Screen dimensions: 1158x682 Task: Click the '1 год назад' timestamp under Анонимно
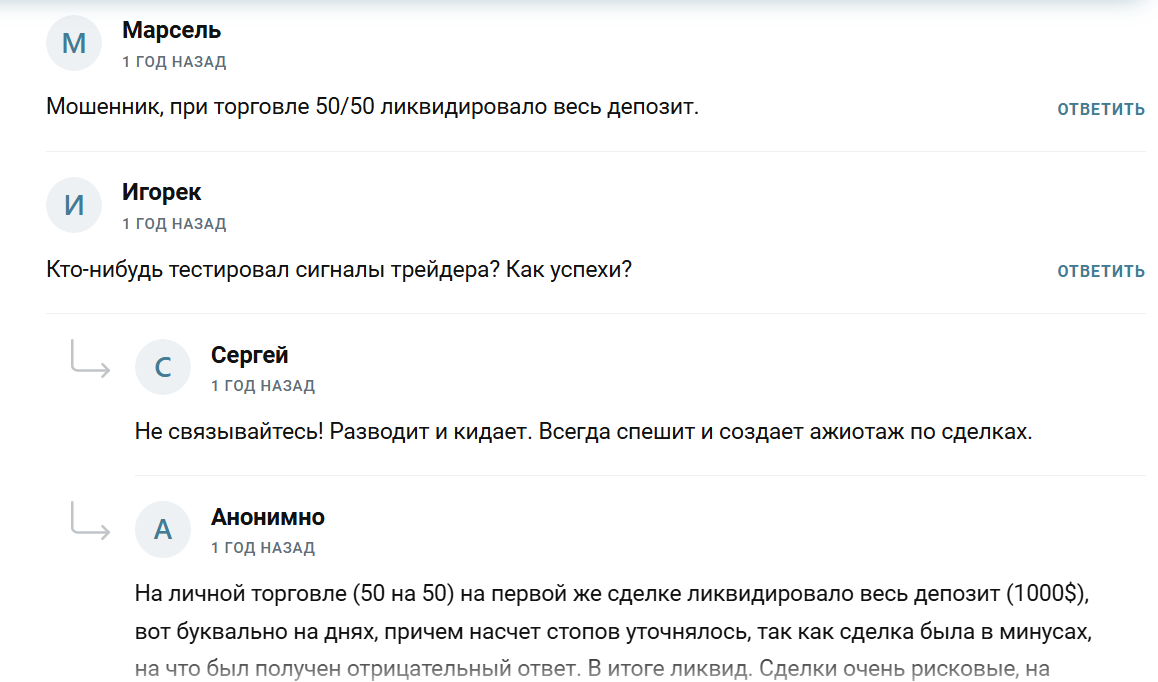click(263, 548)
